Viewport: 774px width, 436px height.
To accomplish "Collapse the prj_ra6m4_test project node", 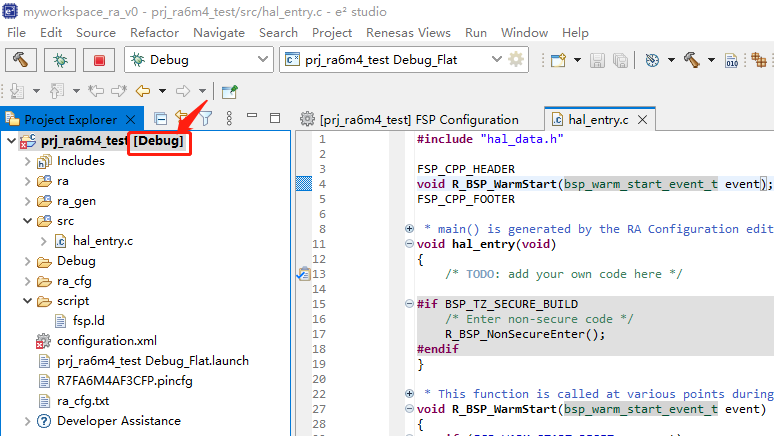I will pos(11,141).
